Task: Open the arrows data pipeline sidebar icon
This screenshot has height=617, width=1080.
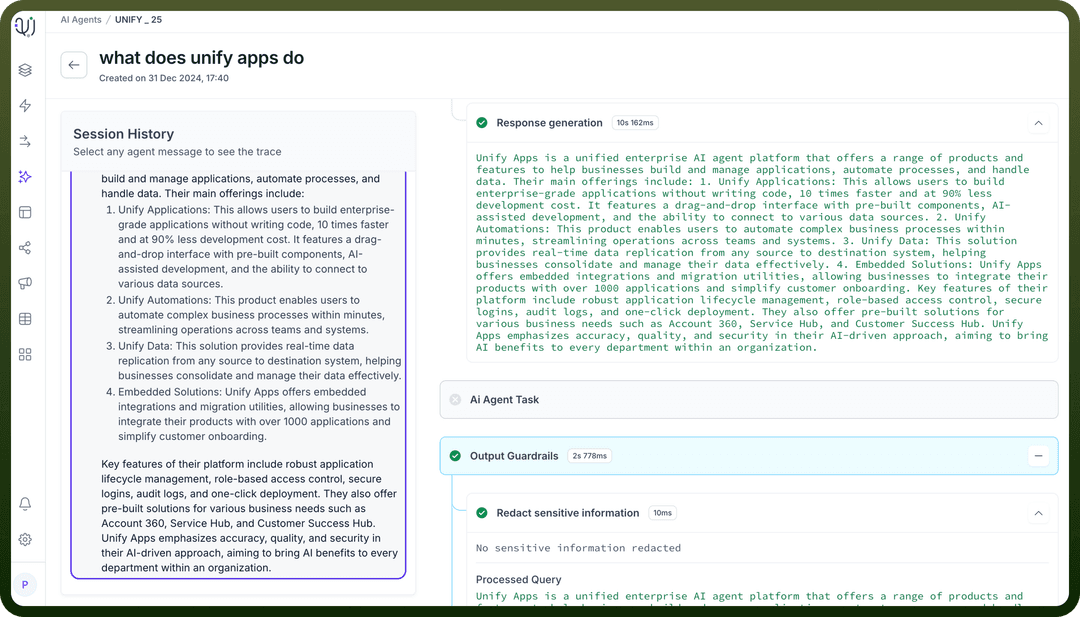Action: click(25, 141)
